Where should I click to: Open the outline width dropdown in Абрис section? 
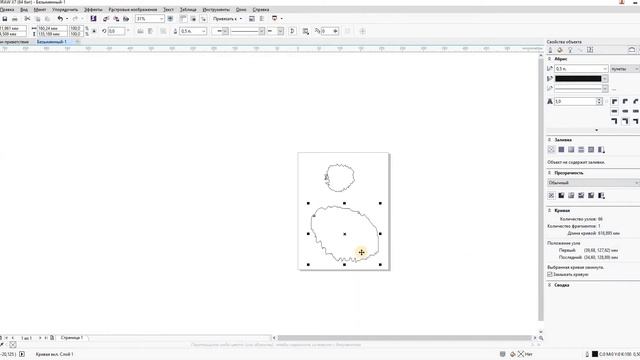coord(605,69)
